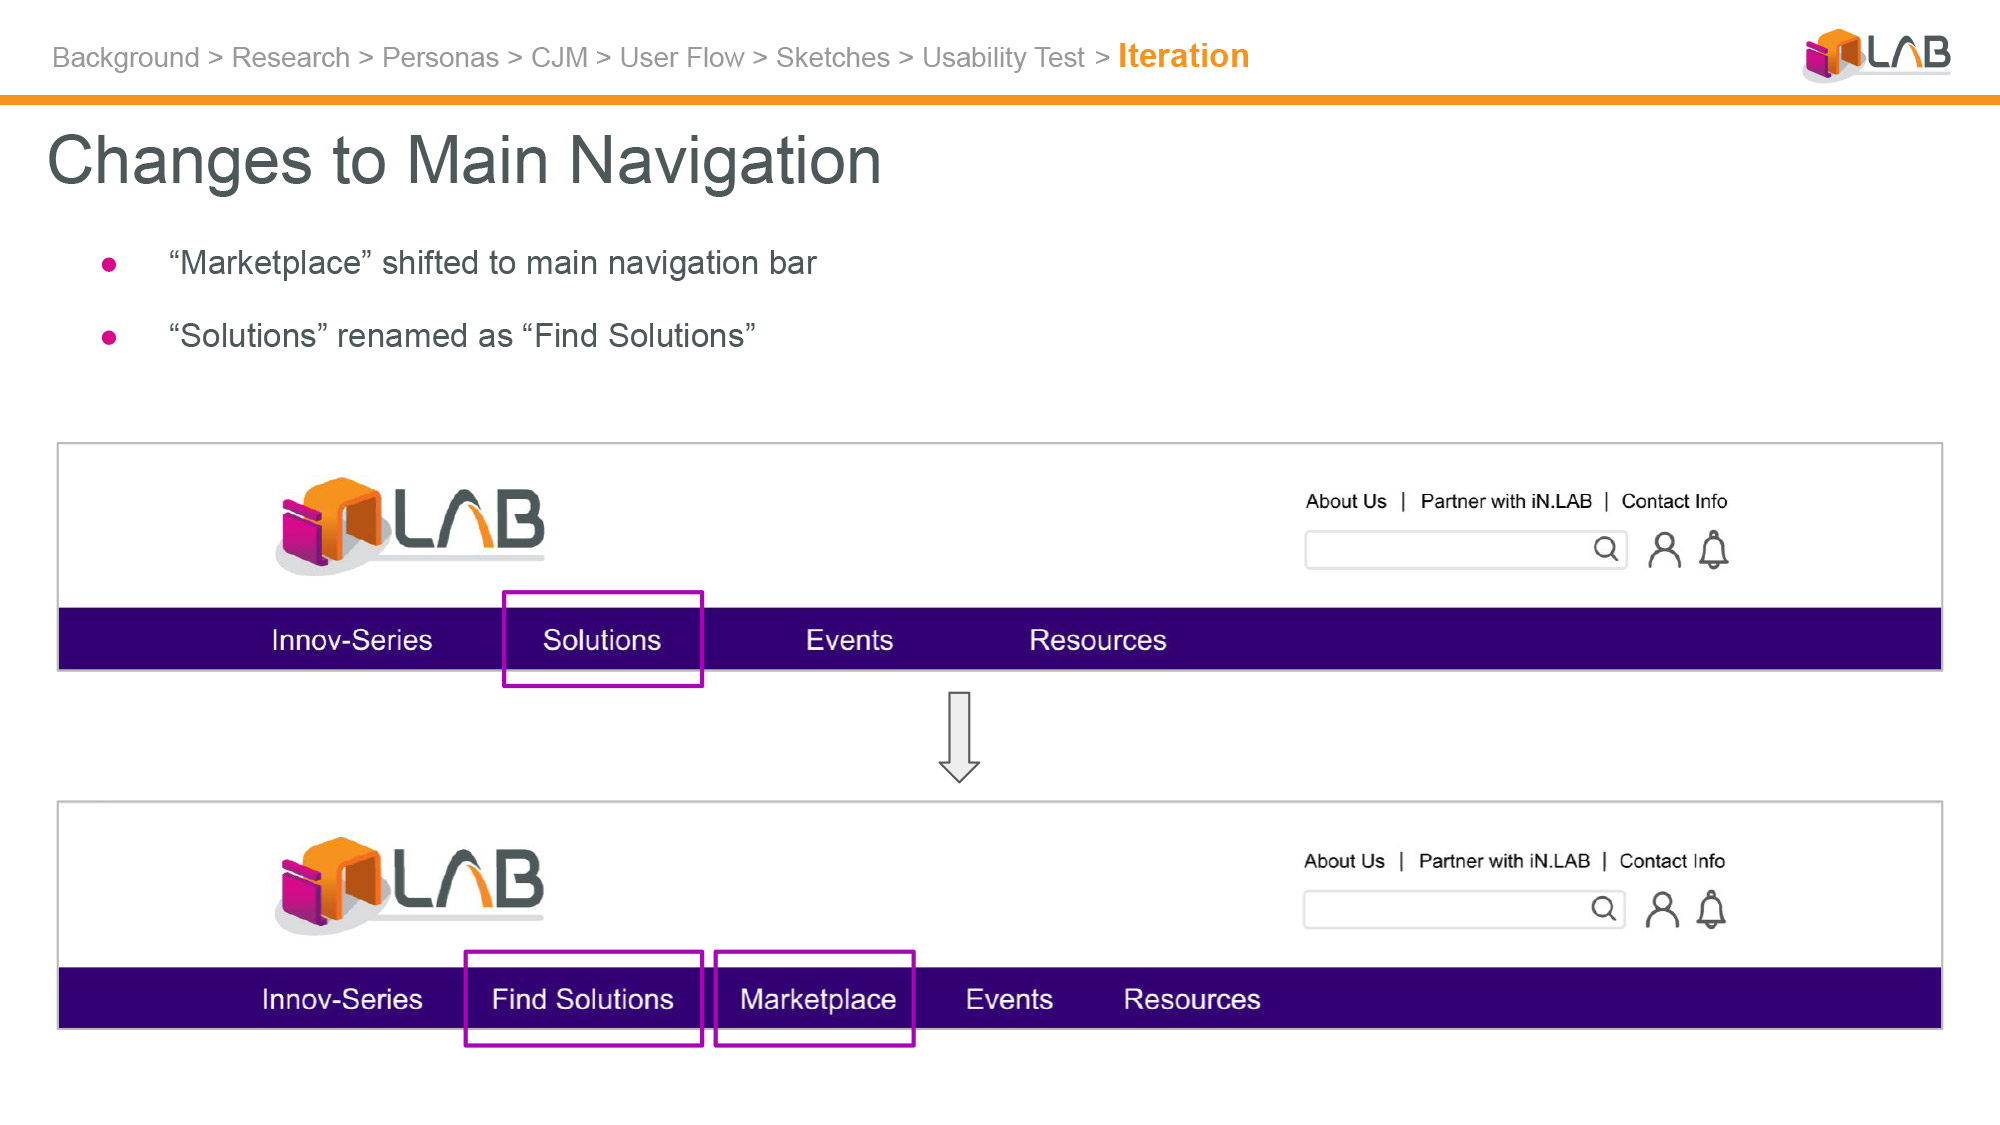Click the notification bell in upper mockup
The width and height of the screenshot is (2000, 1125).
click(x=1714, y=550)
